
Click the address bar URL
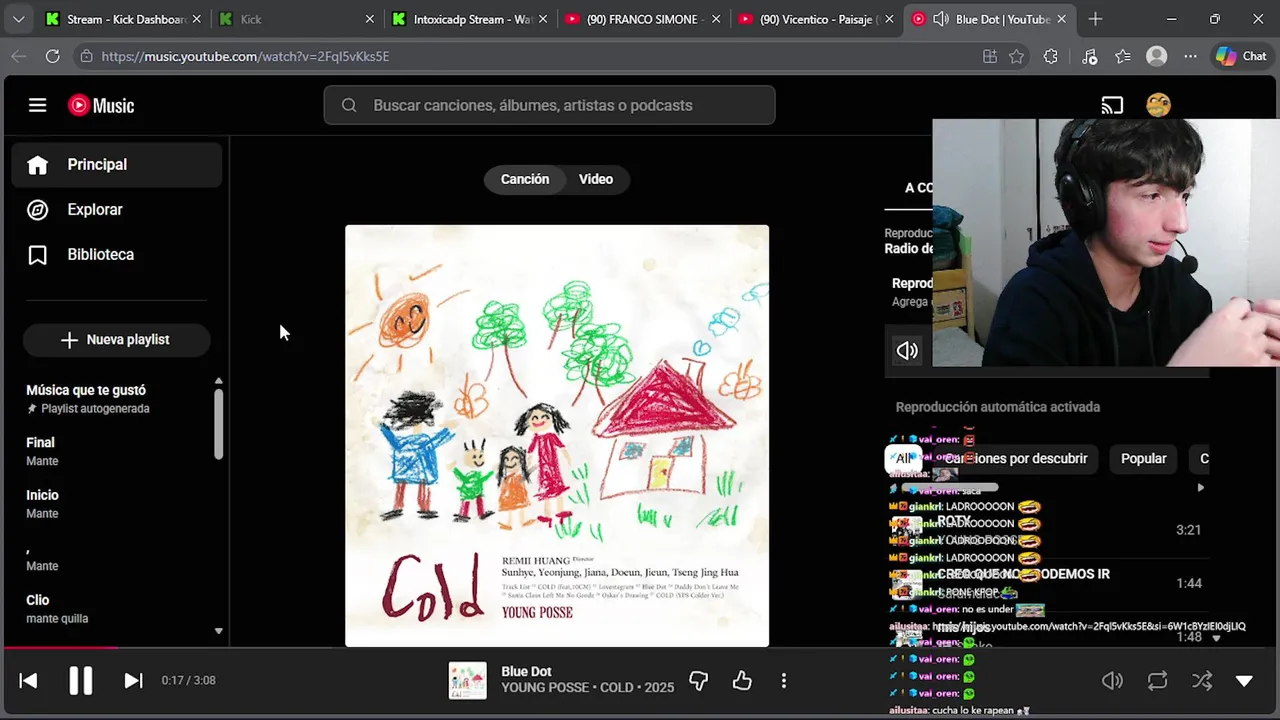[245, 57]
